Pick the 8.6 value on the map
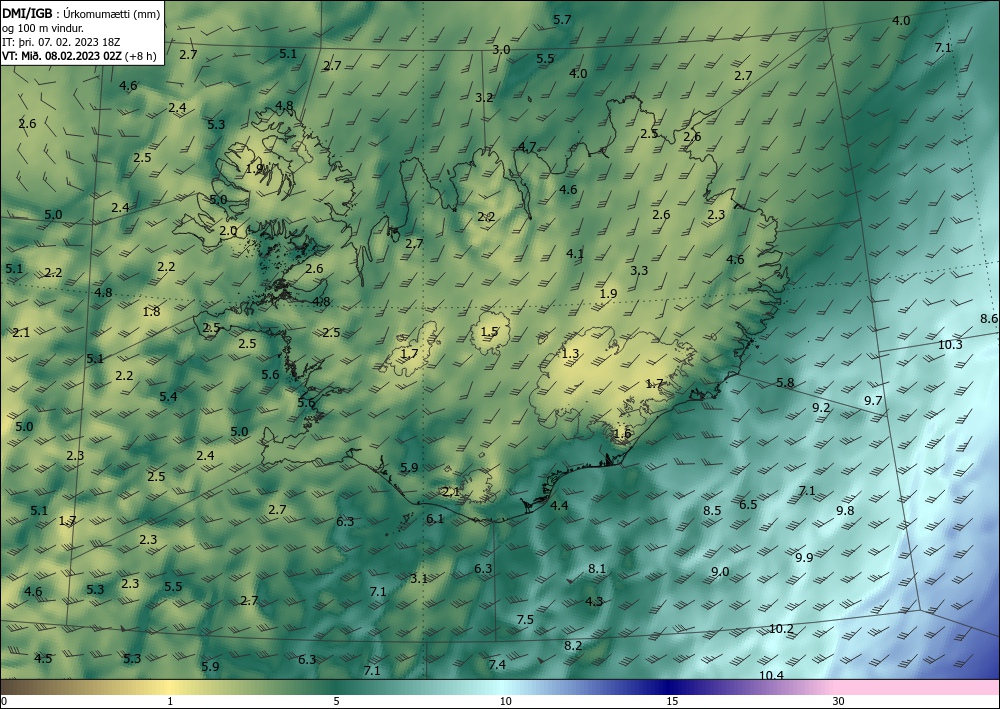 [x=989, y=319]
